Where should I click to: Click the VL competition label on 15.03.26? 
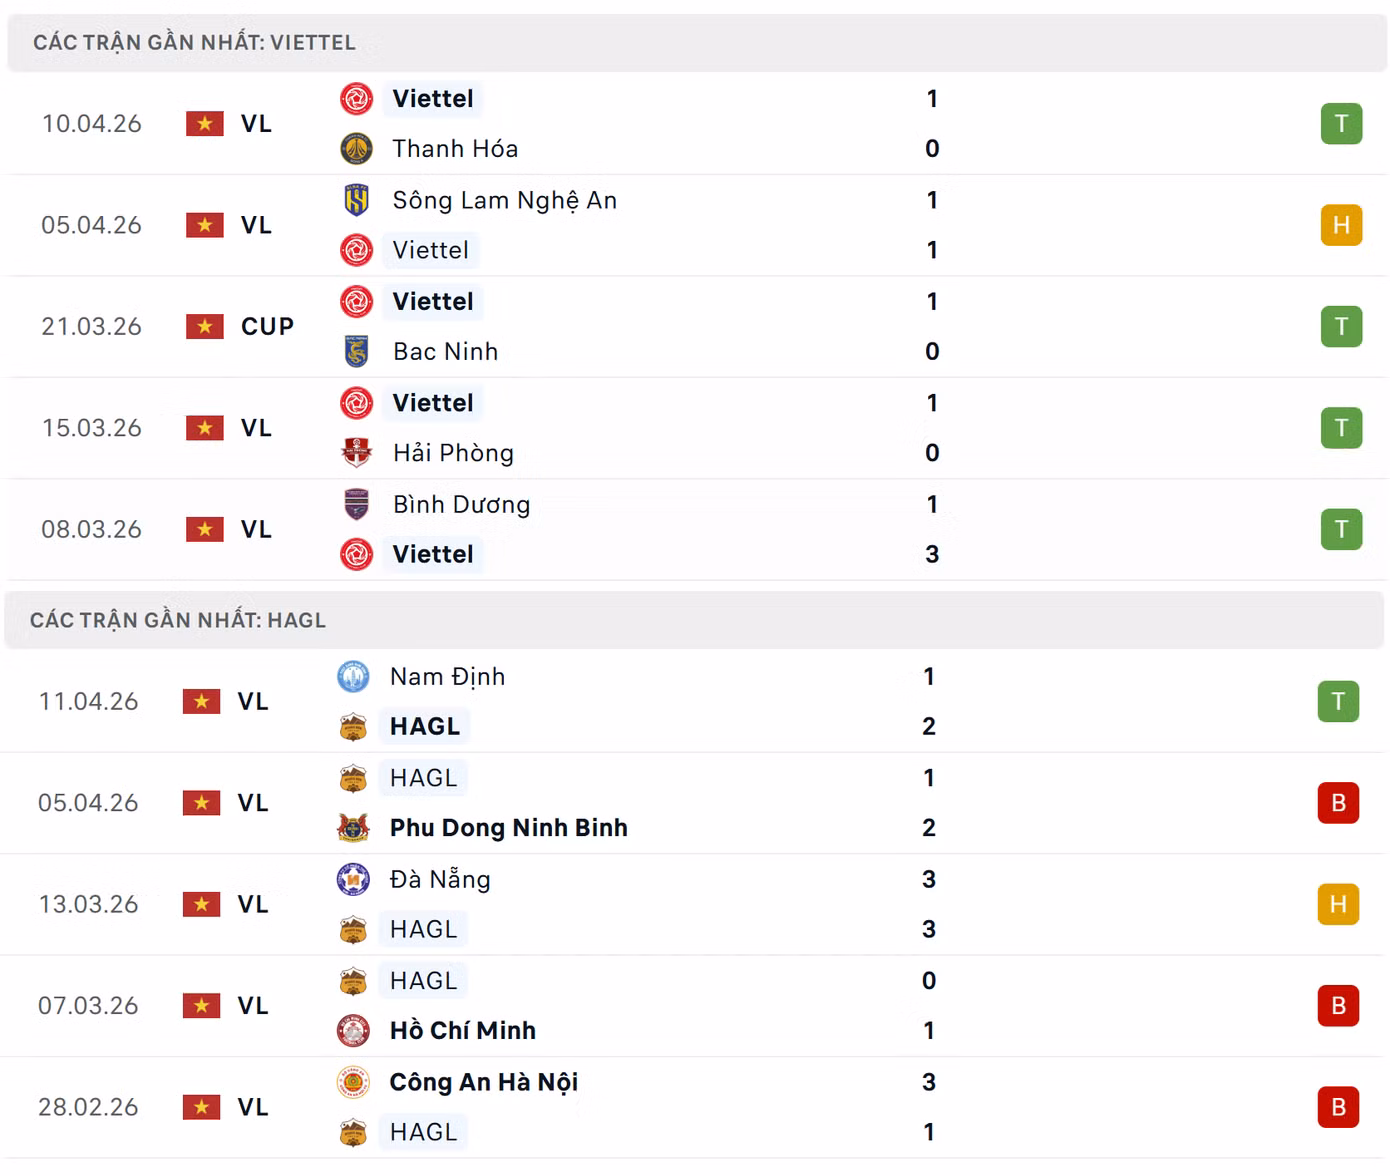tap(257, 427)
